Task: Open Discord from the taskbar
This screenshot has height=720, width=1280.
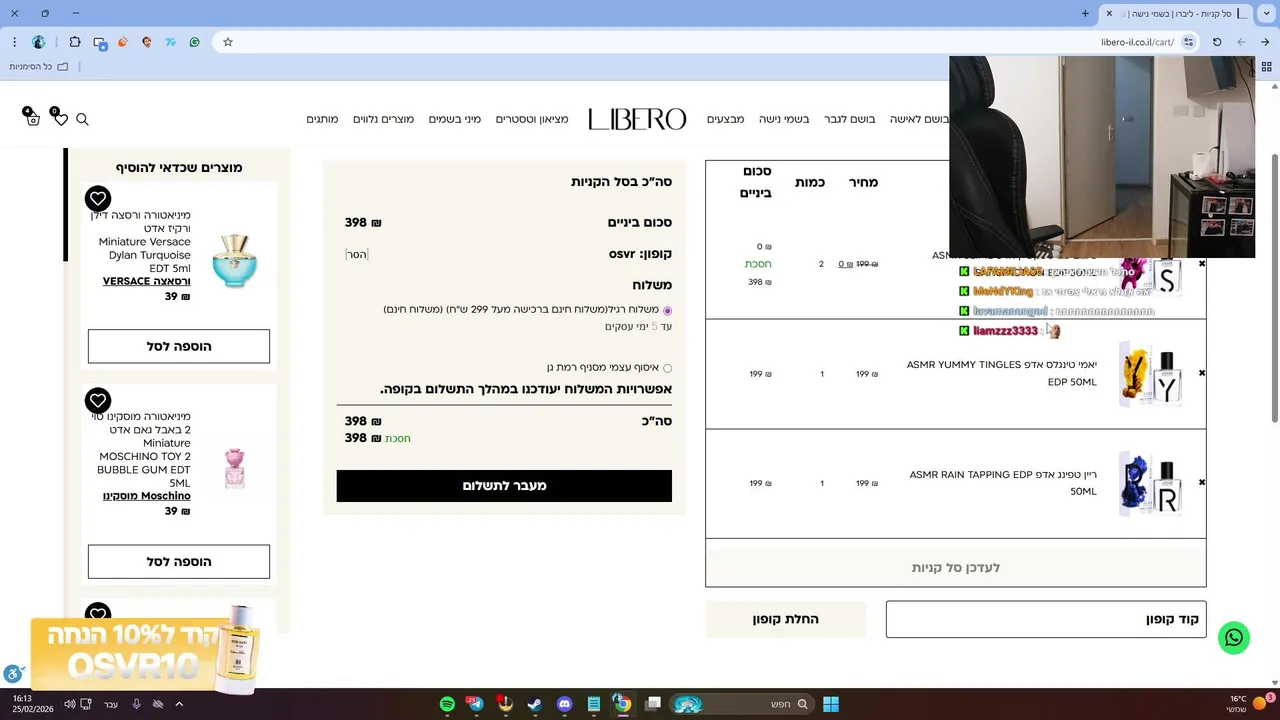Action: pos(564,704)
